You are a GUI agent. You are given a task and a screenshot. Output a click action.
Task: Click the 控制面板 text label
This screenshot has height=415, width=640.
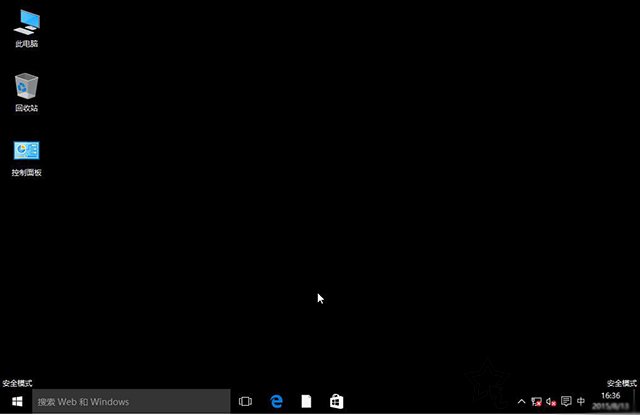coord(27,173)
